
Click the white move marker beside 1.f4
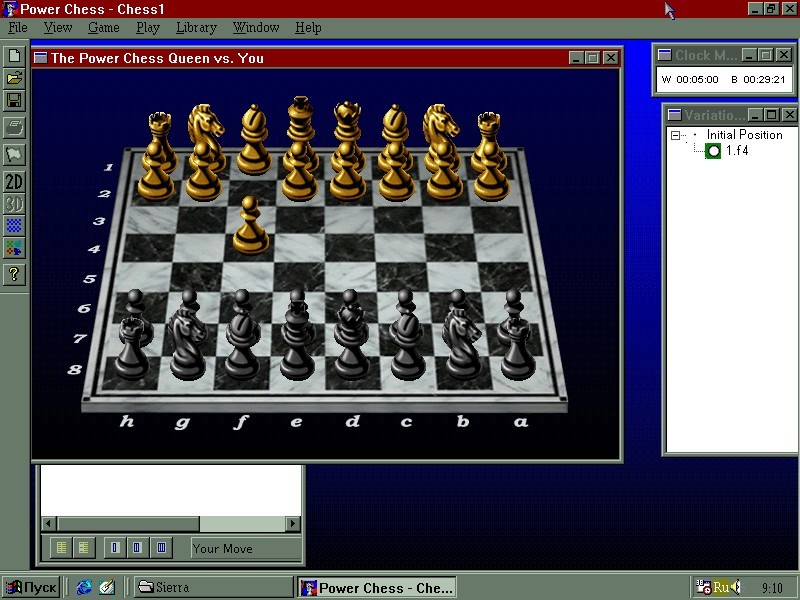point(713,151)
